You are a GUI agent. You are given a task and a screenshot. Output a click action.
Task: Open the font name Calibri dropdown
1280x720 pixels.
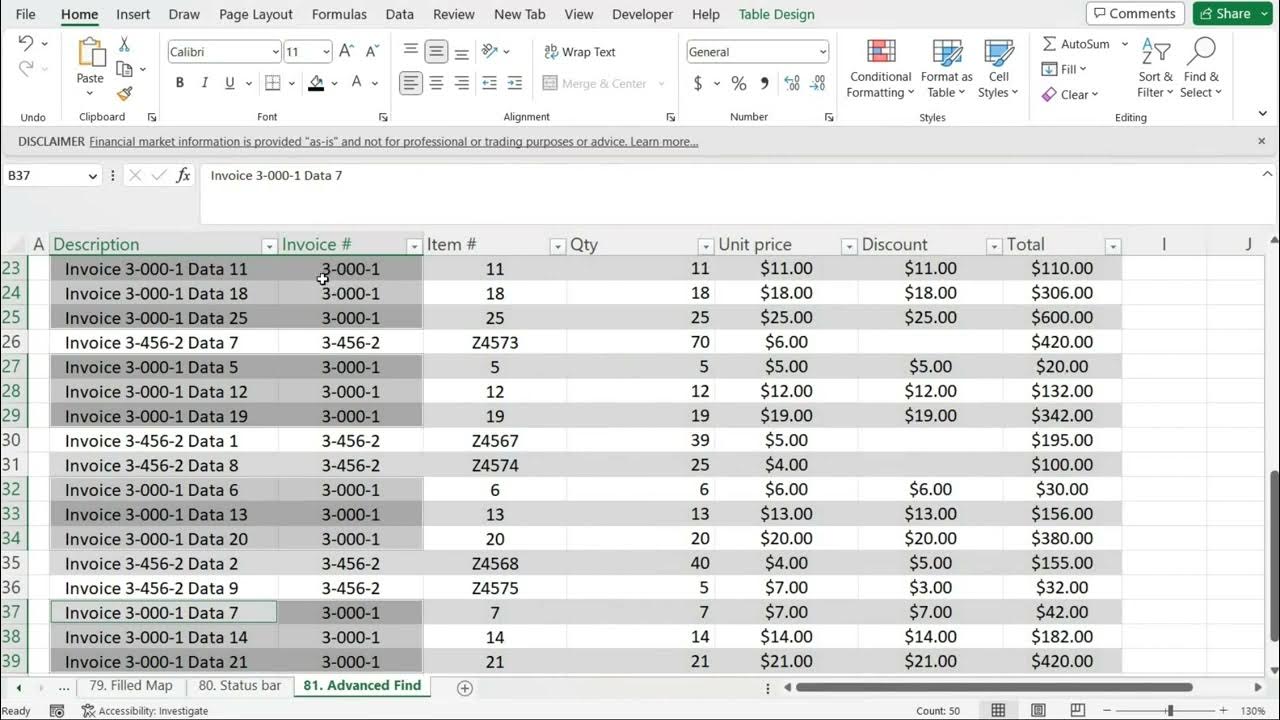click(275, 52)
